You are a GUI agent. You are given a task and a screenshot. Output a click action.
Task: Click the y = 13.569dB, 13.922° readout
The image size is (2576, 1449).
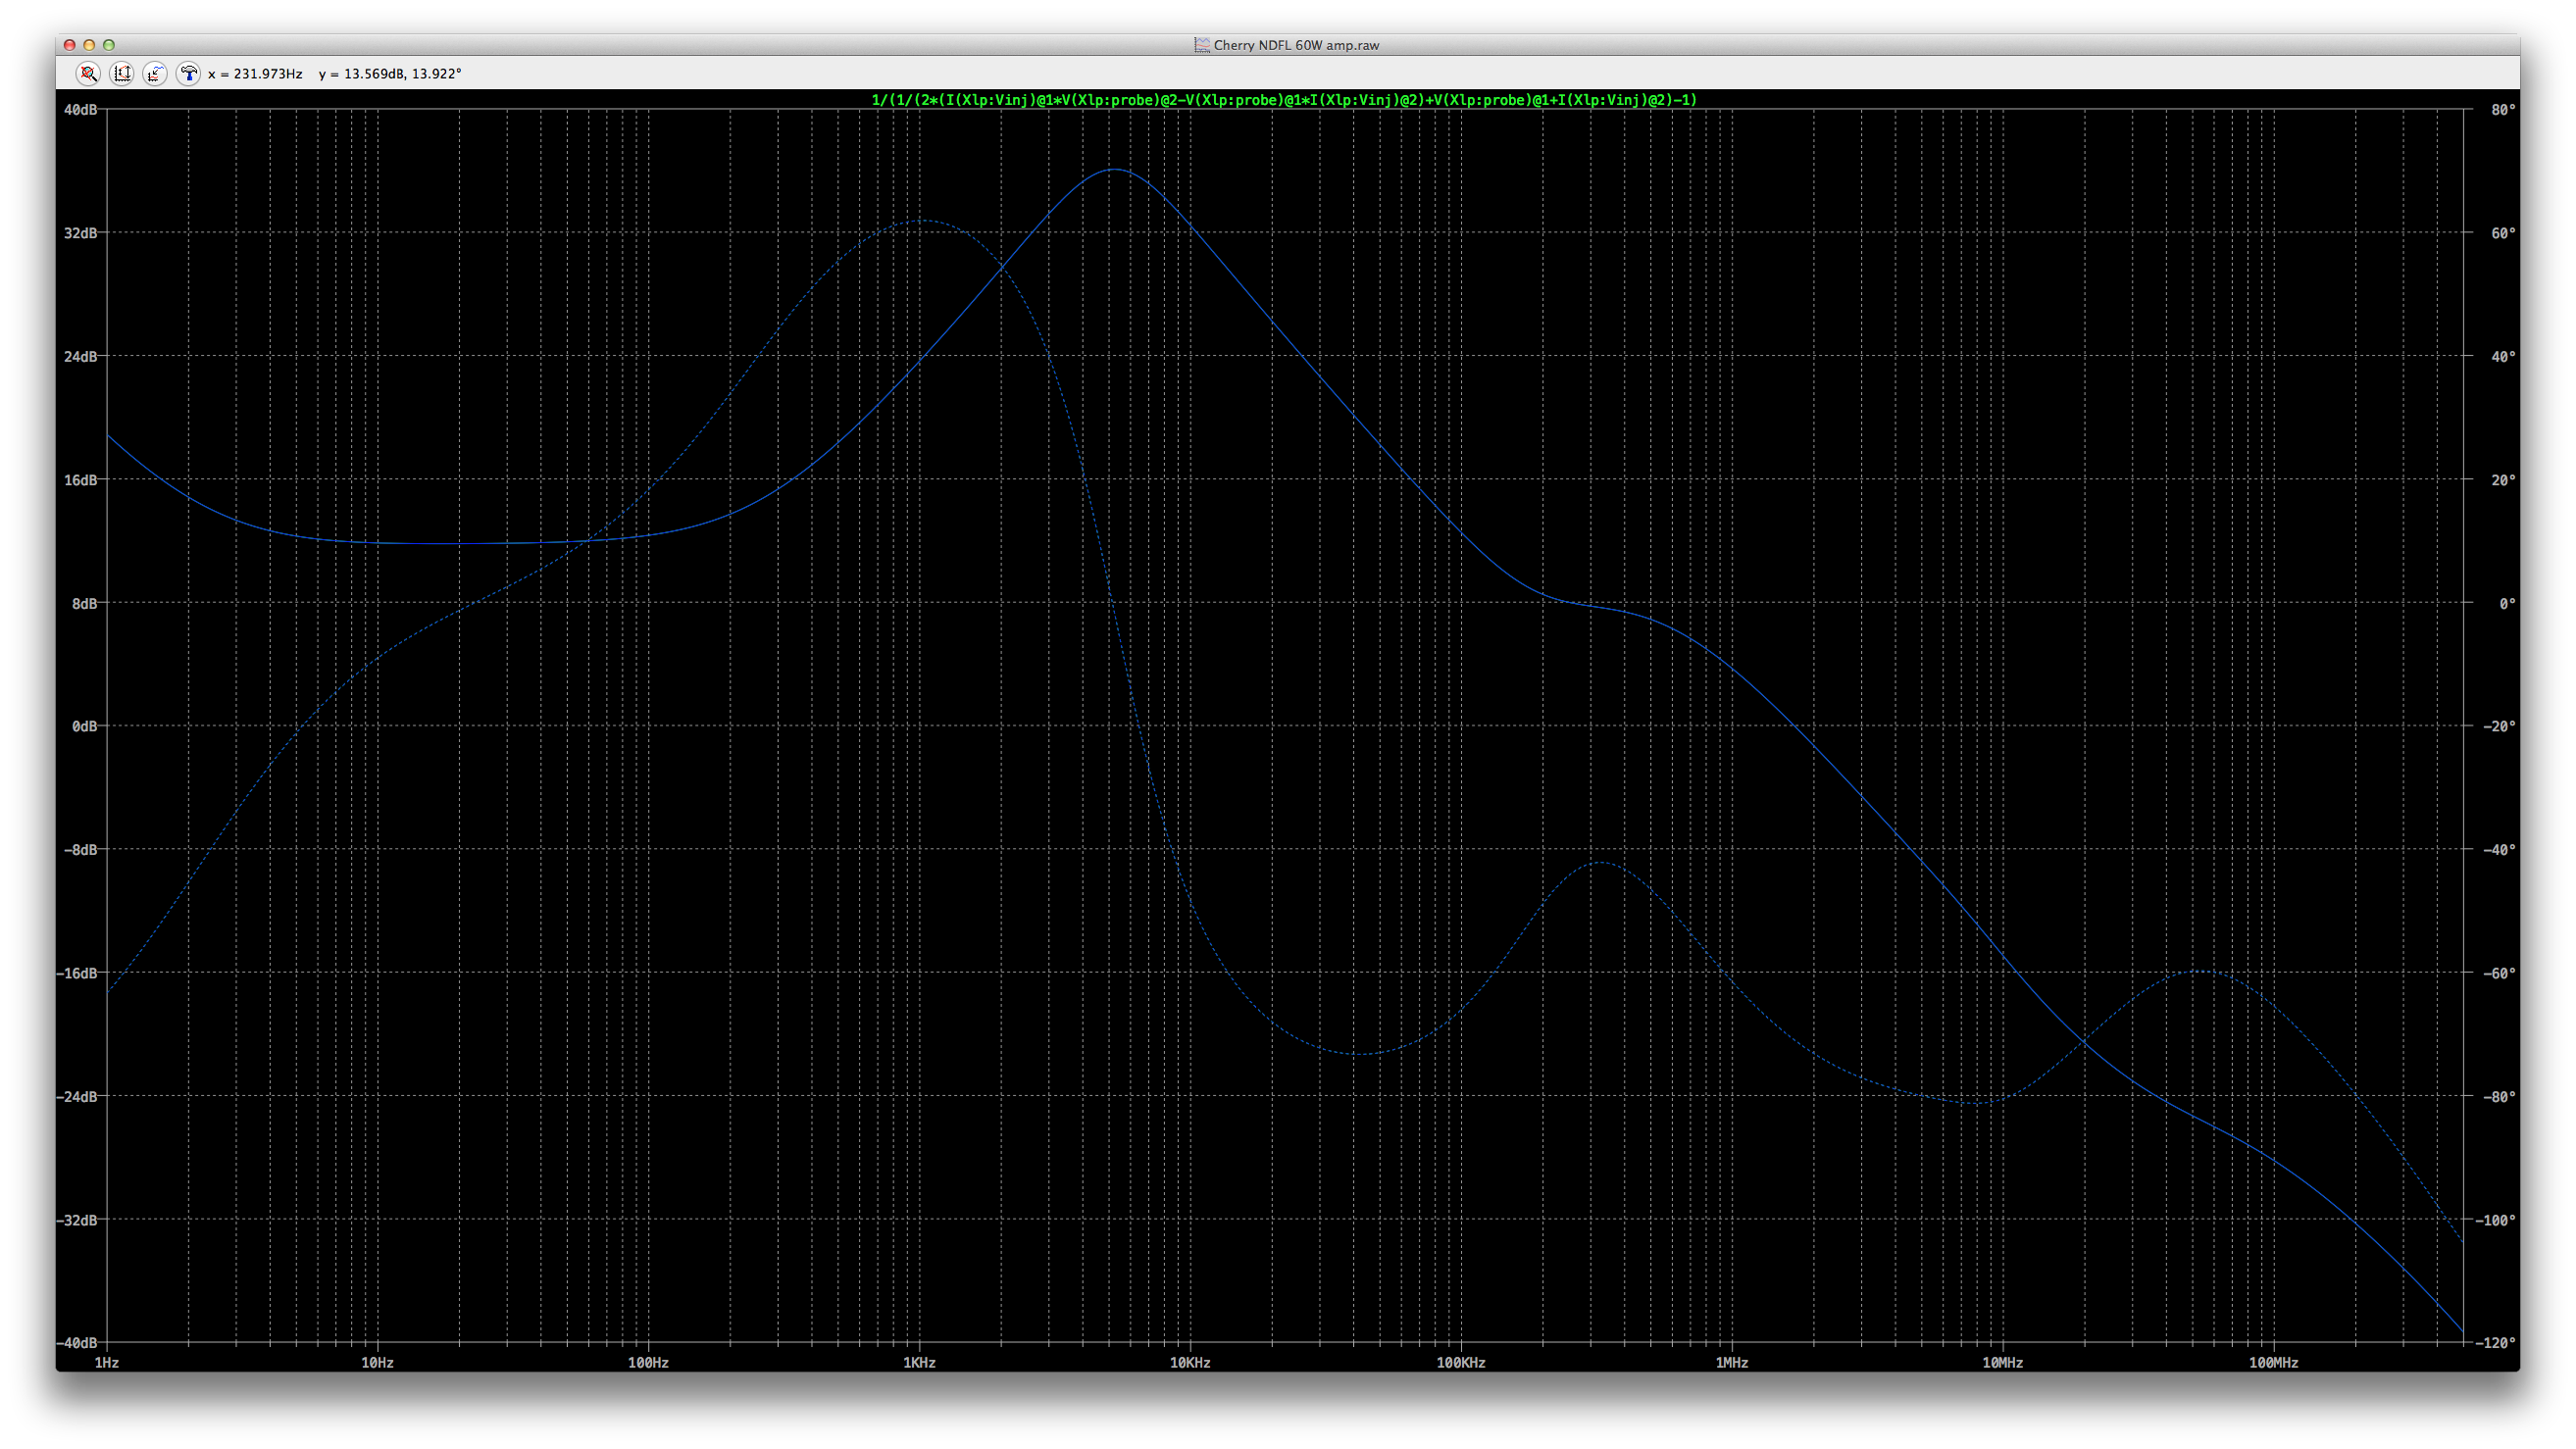pyautogui.click(x=390, y=74)
